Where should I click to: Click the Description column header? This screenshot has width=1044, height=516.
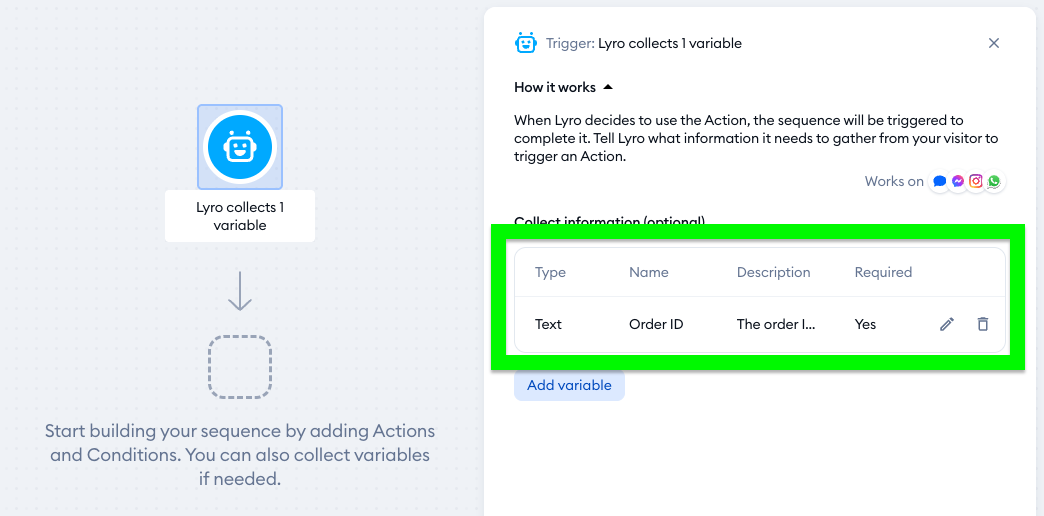pos(773,272)
